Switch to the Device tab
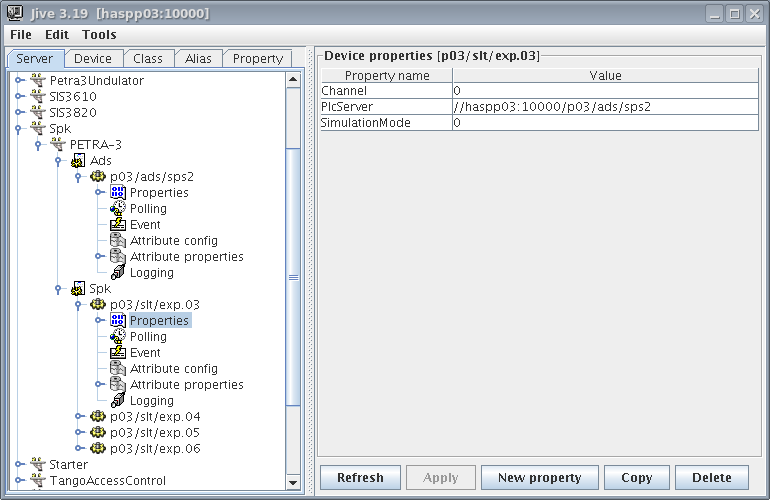 pos(93,58)
